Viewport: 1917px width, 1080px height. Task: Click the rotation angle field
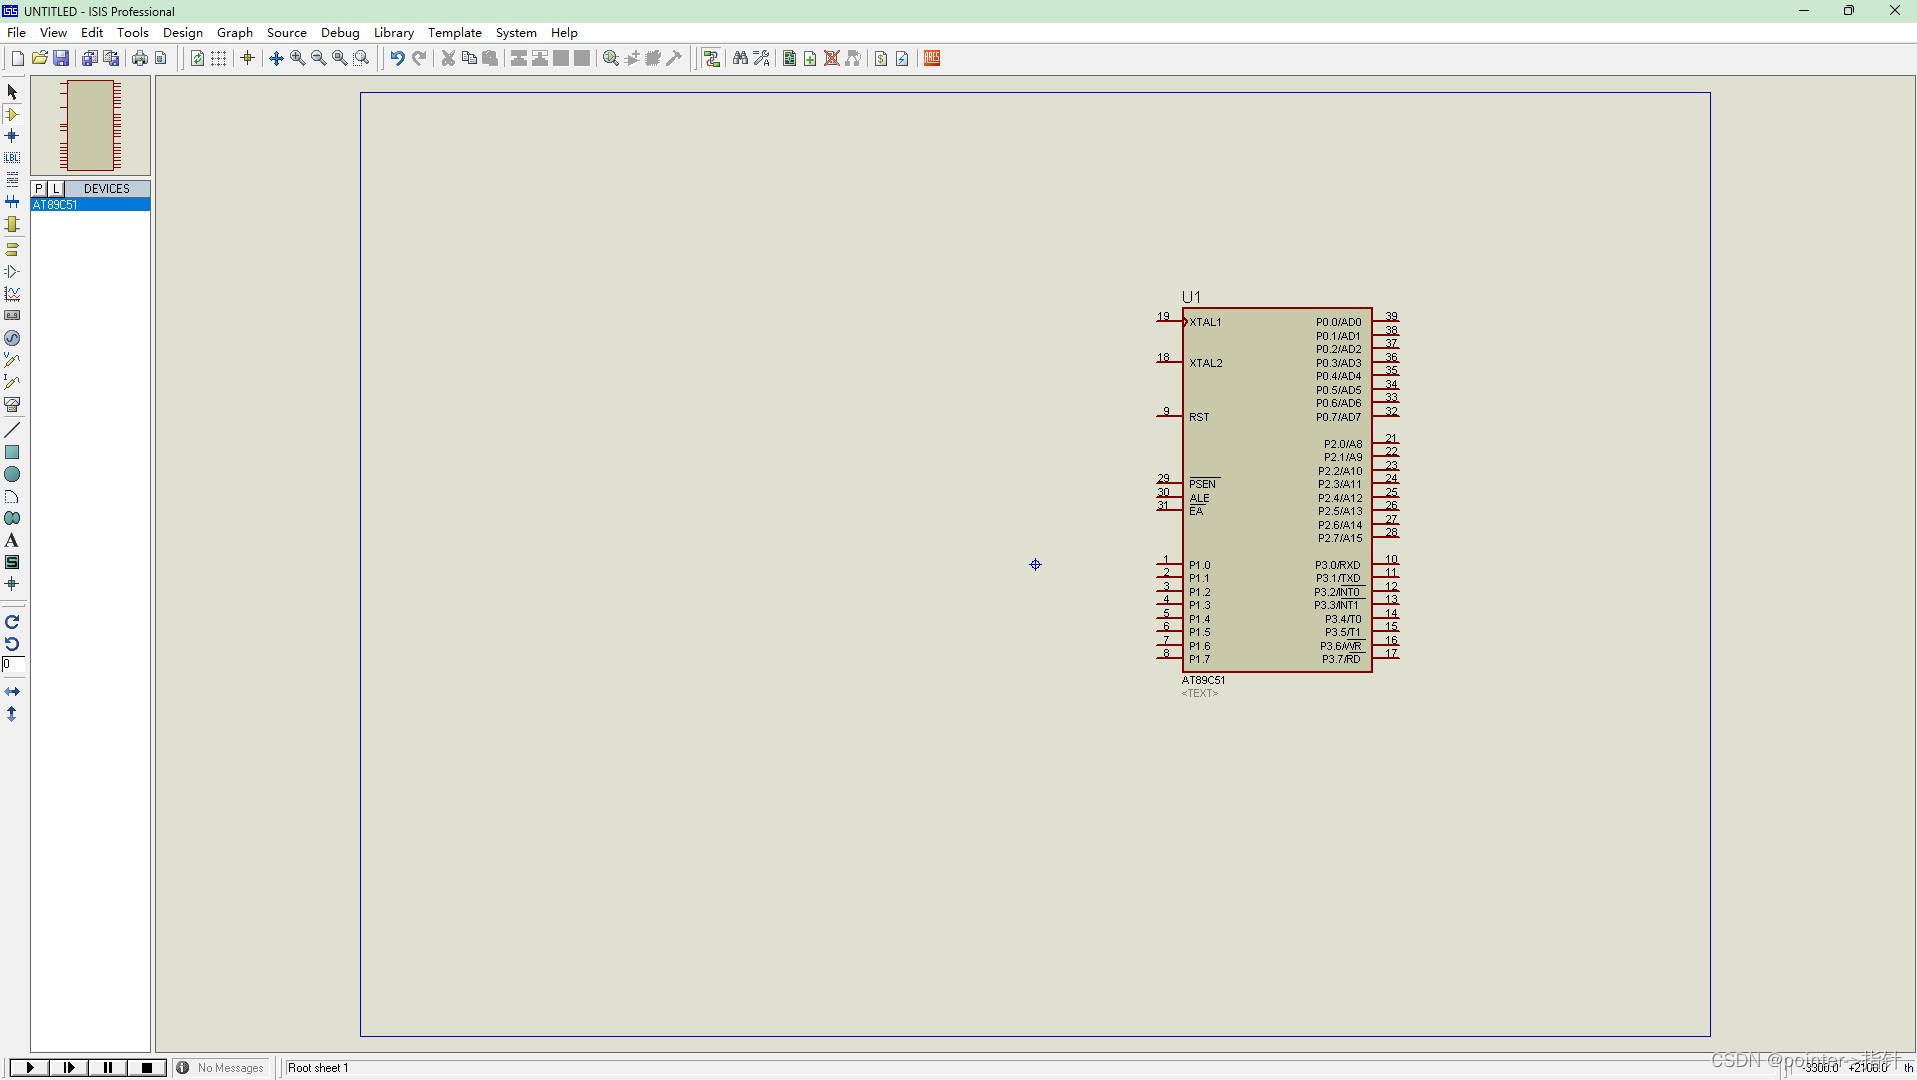[13, 664]
